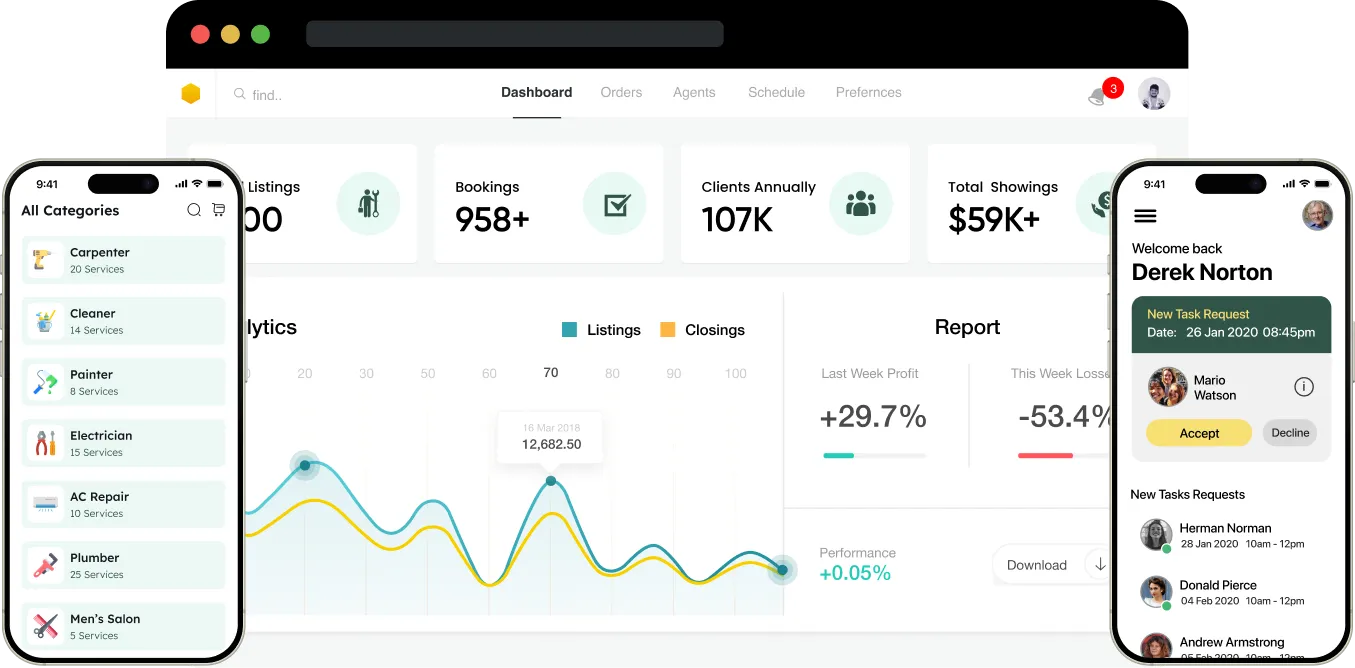Screen dimensions: 1355x668
Task: Click the Plumber wrench icon
Action: click(44, 565)
